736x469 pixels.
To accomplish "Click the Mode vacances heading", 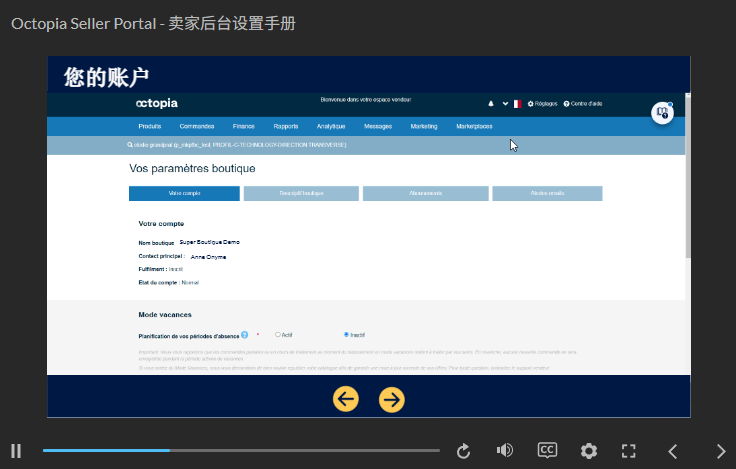I will tap(165, 315).
